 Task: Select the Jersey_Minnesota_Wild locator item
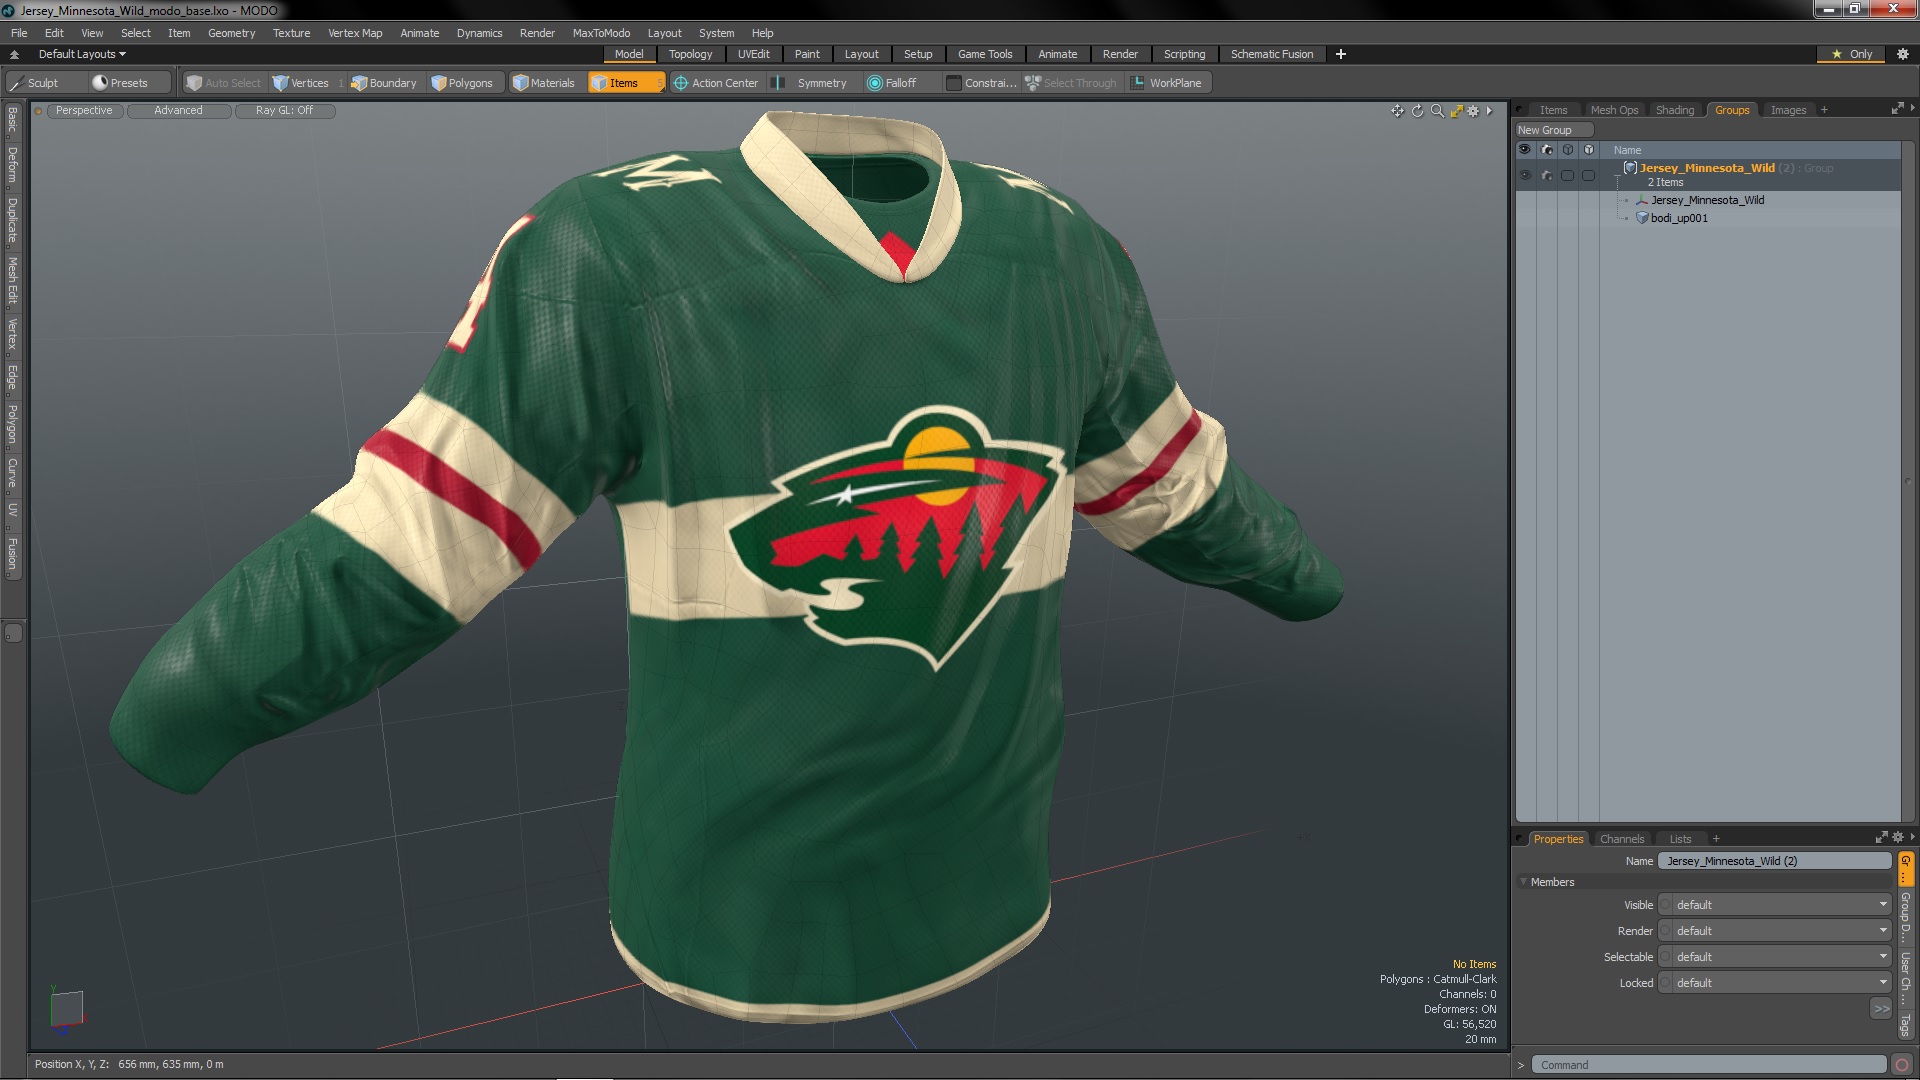tap(1707, 200)
